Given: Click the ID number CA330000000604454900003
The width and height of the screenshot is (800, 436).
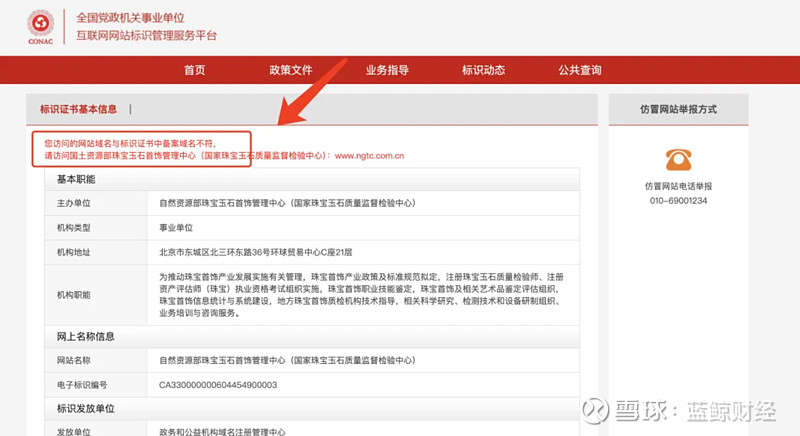Looking at the screenshot, I should point(218,385).
